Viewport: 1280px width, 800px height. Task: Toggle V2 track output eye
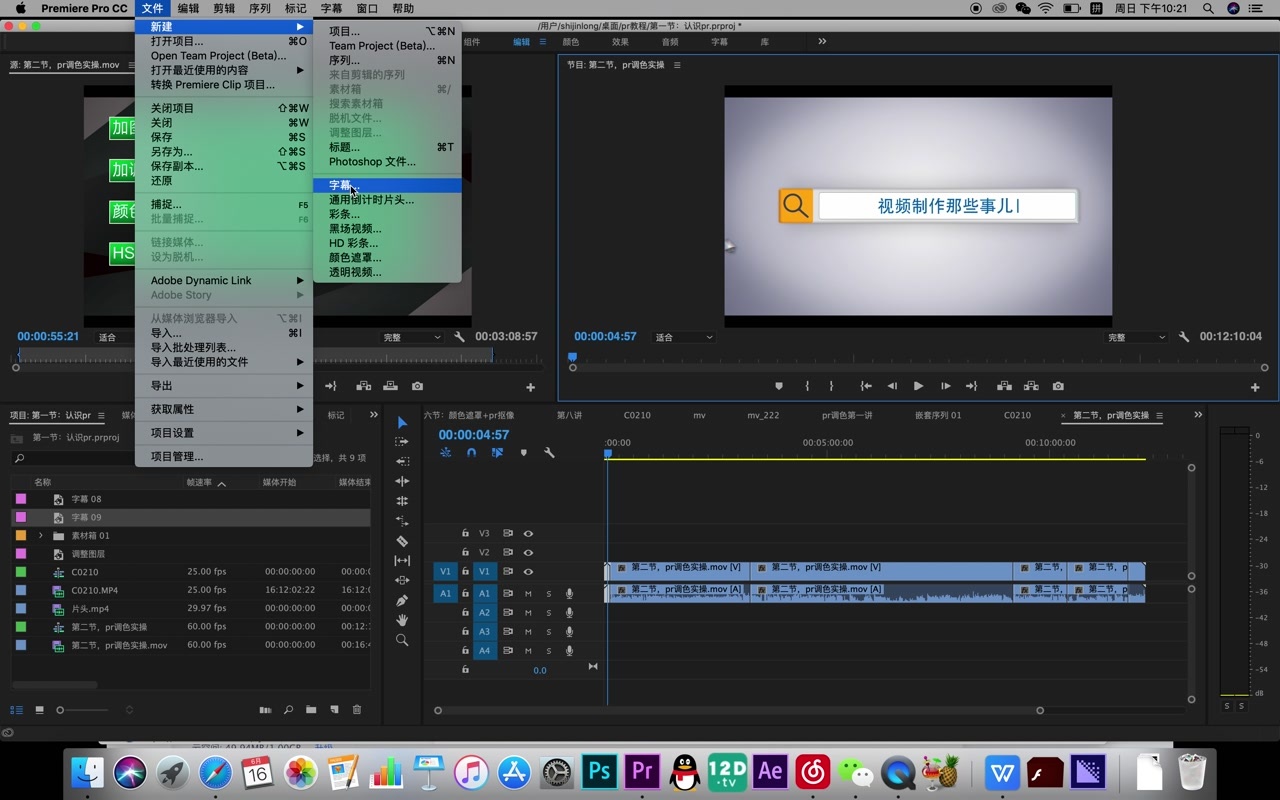click(x=528, y=552)
